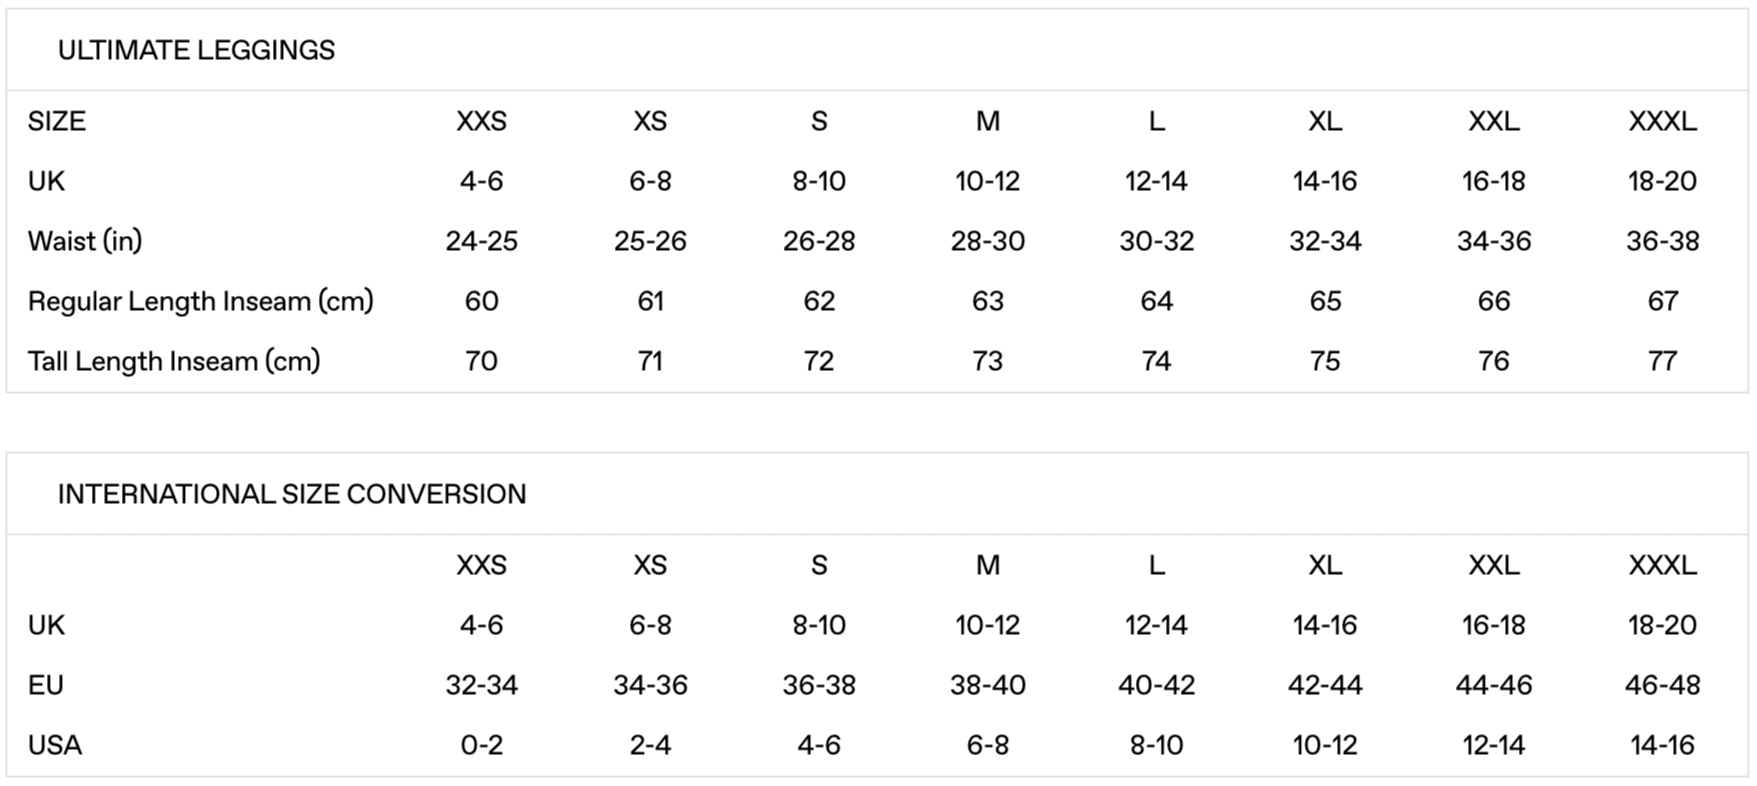Select waist measurement 28-30 for M

[987, 241]
